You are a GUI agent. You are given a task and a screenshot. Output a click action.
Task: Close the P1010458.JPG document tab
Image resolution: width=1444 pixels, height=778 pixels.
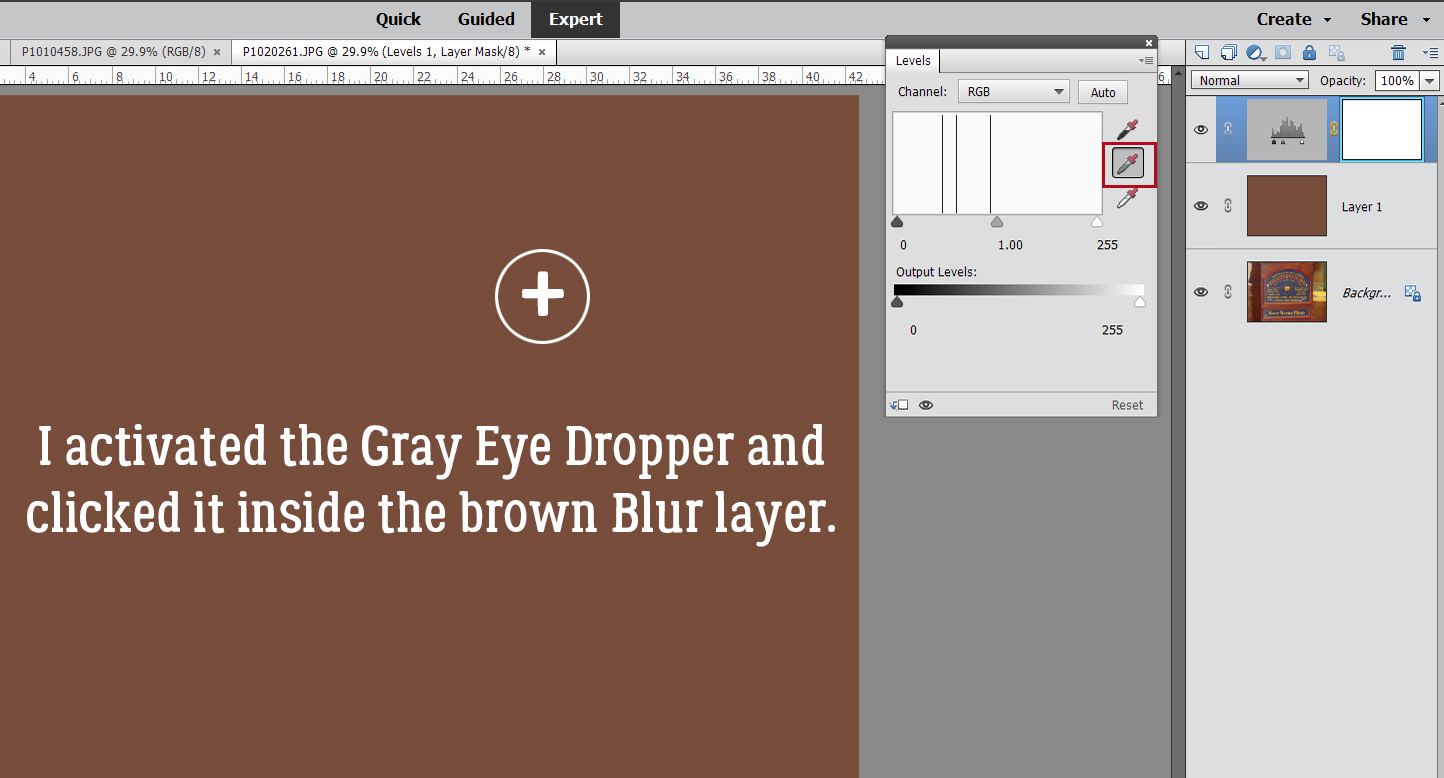pos(217,52)
